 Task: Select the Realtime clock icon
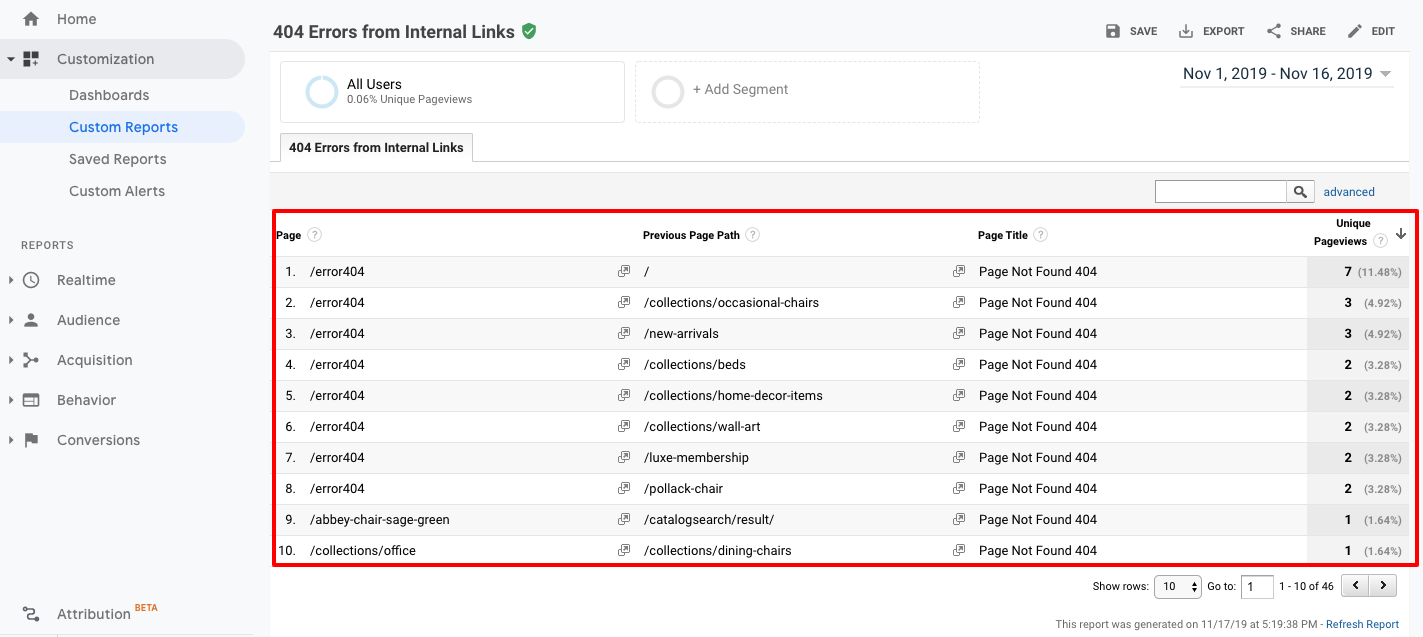pos(30,280)
